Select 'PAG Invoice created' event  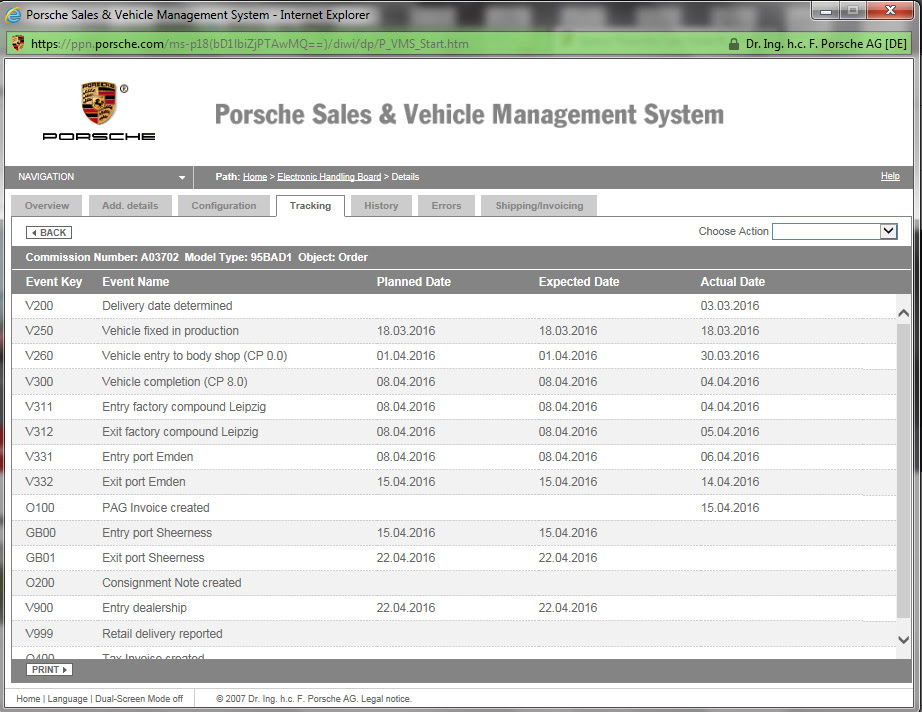click(x=155, y=507)
